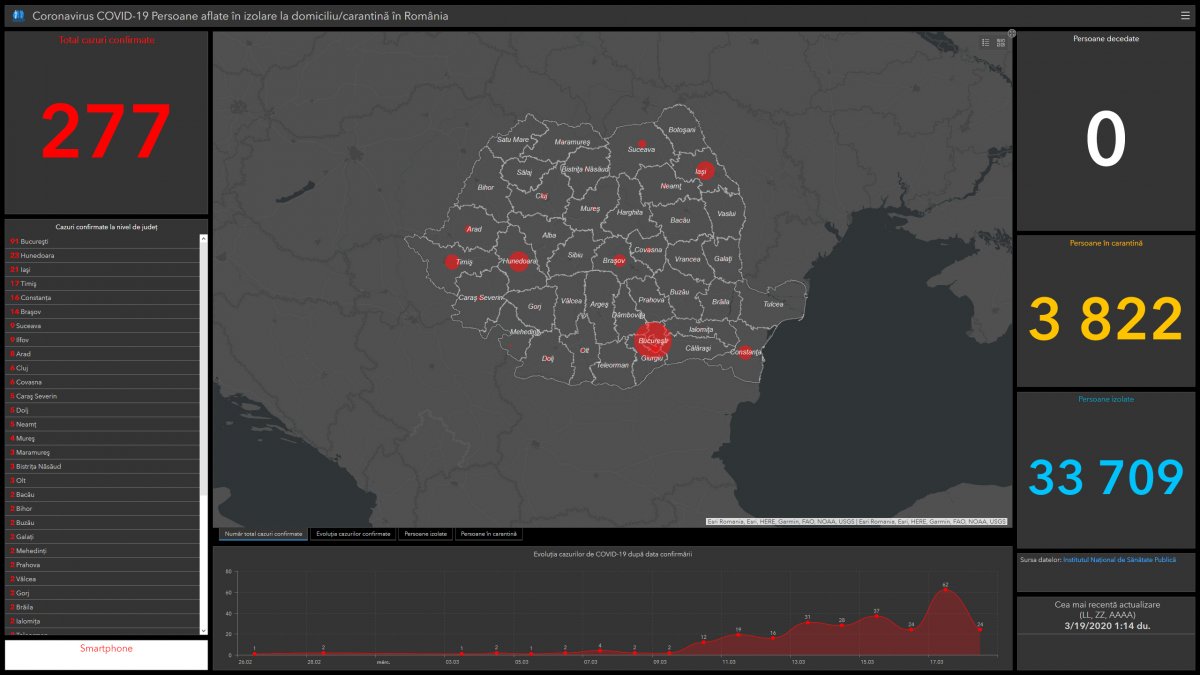
Task: Click the Iași red bubble on the map
Action: (705, 171)
